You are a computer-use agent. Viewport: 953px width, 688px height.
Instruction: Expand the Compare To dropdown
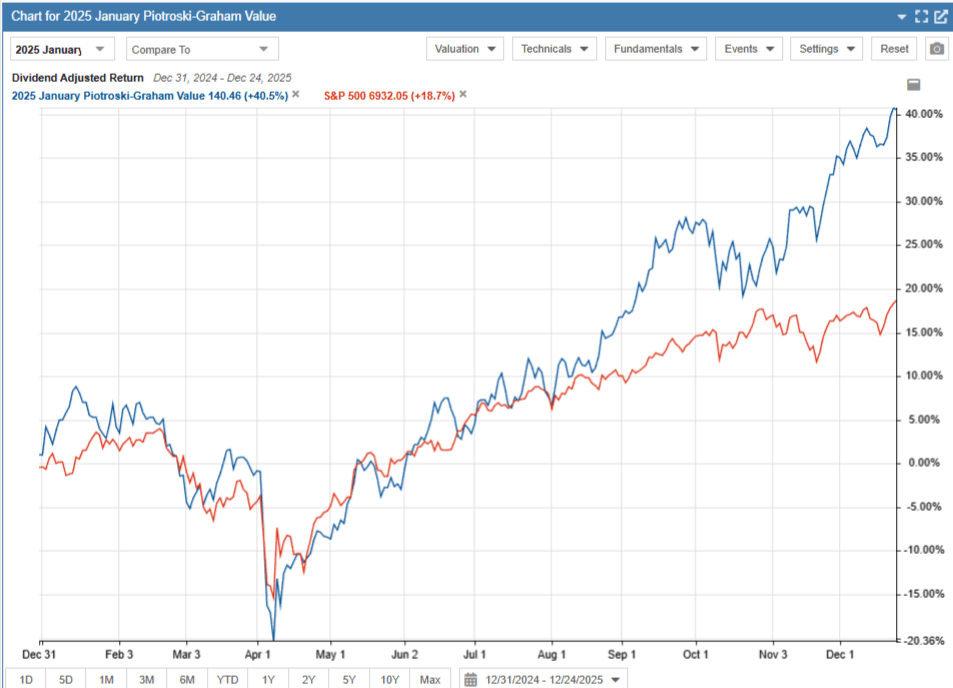tap(202, 49)
